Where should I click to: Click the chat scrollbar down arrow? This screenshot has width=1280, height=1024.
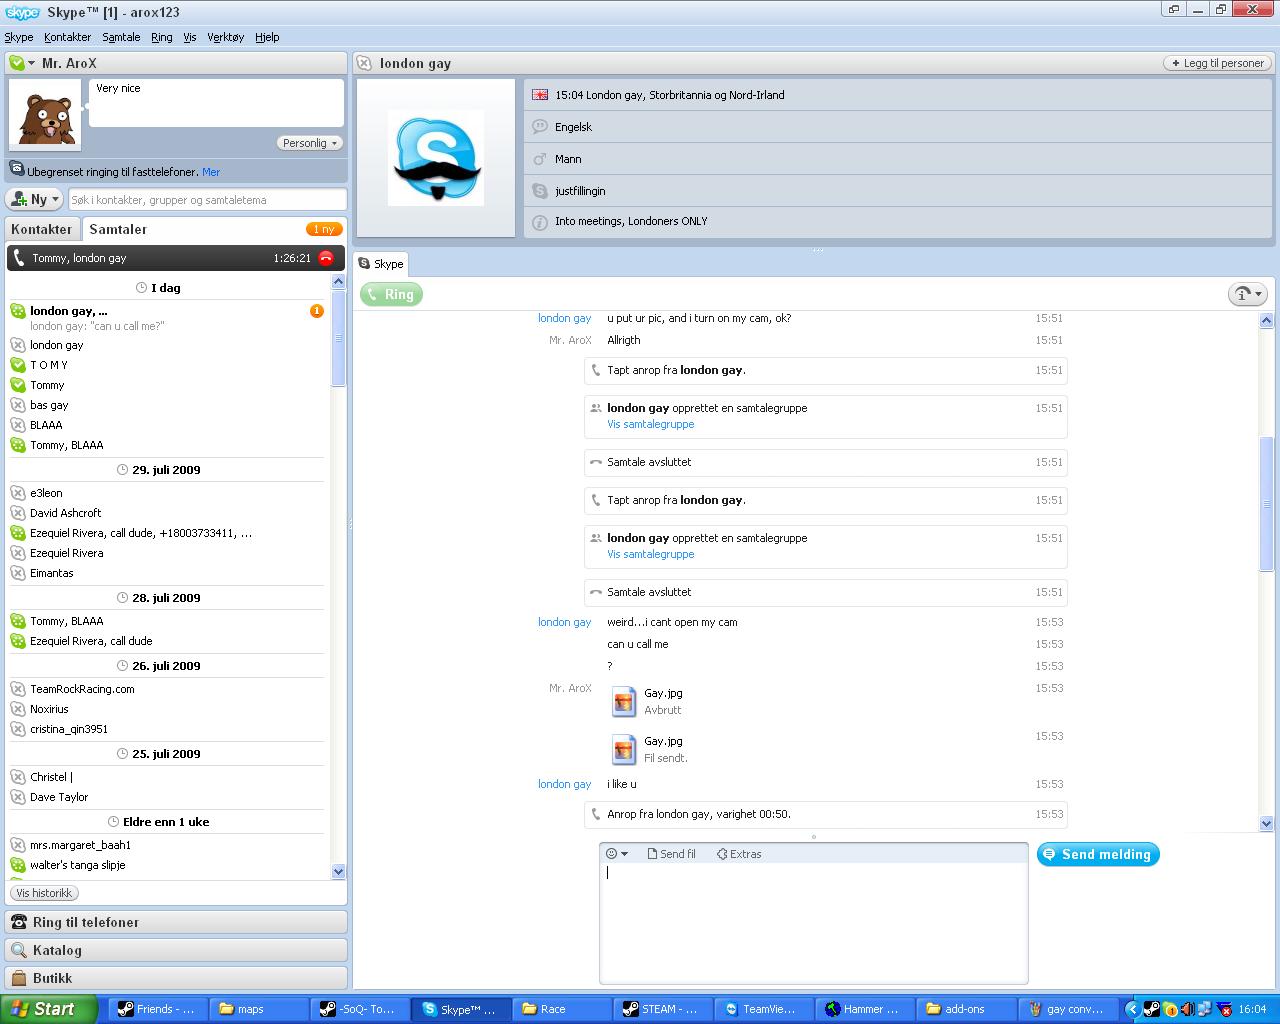(x=1266, y=823)
